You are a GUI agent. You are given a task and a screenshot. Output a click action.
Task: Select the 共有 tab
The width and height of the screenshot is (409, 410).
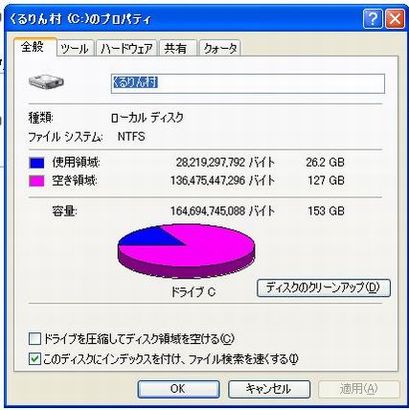point(175,48)
